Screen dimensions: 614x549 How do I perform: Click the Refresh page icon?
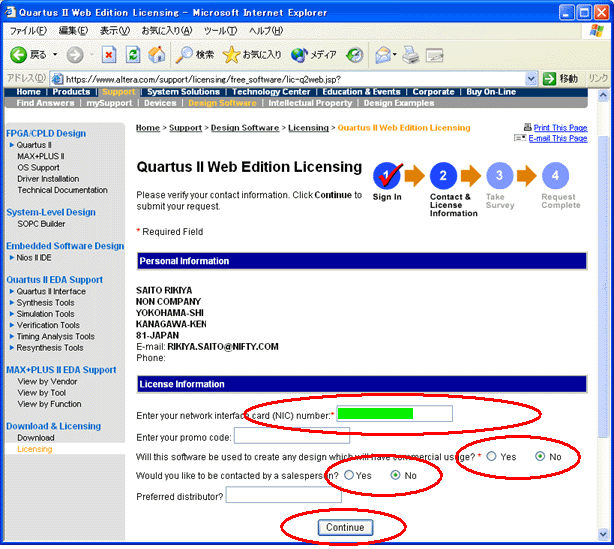133,54
